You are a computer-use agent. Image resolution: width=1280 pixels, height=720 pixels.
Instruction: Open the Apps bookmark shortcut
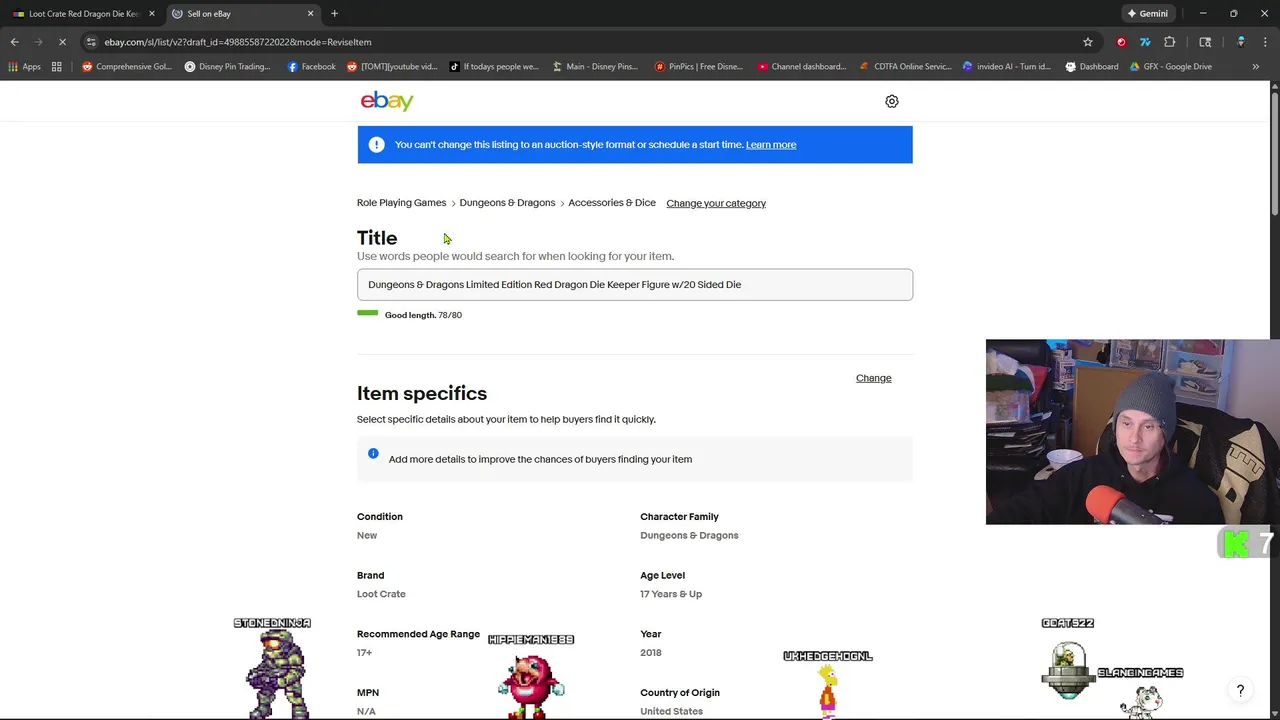[25, 67]
